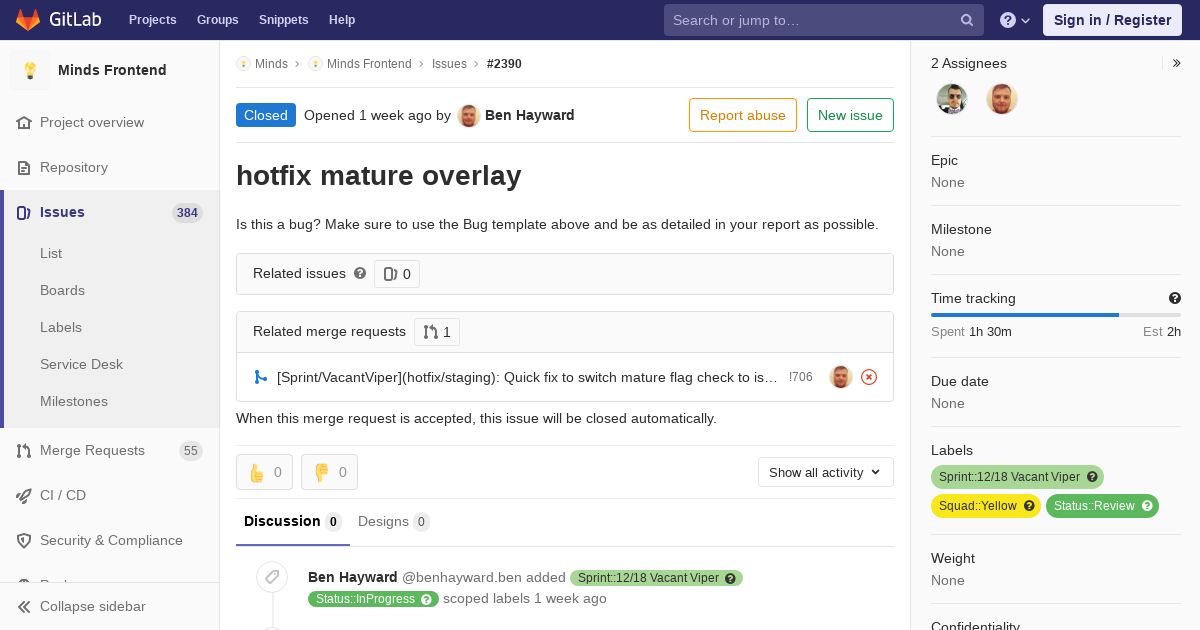Click the #2390 breadcrumb item
This screenshot has width=1200, height=630.
(504, 64)
